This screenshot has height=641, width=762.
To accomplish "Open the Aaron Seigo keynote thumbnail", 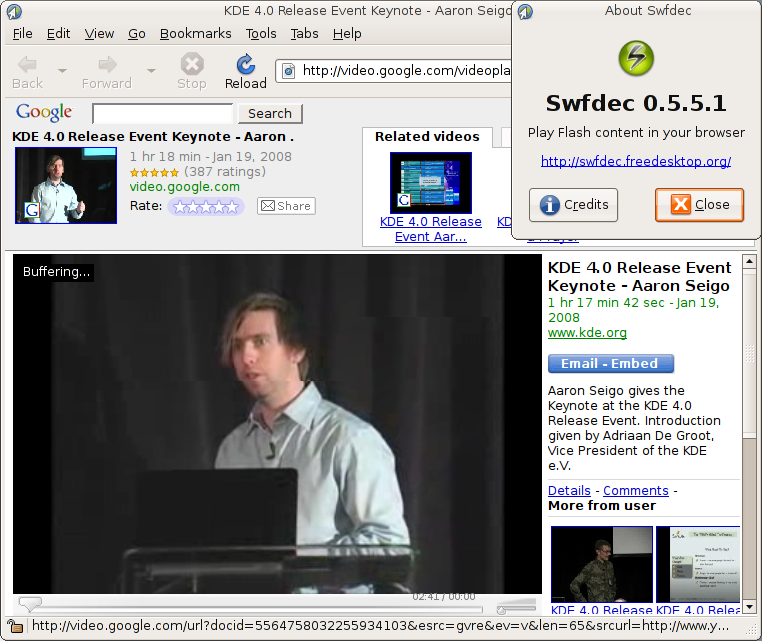I will pos(66,185).
